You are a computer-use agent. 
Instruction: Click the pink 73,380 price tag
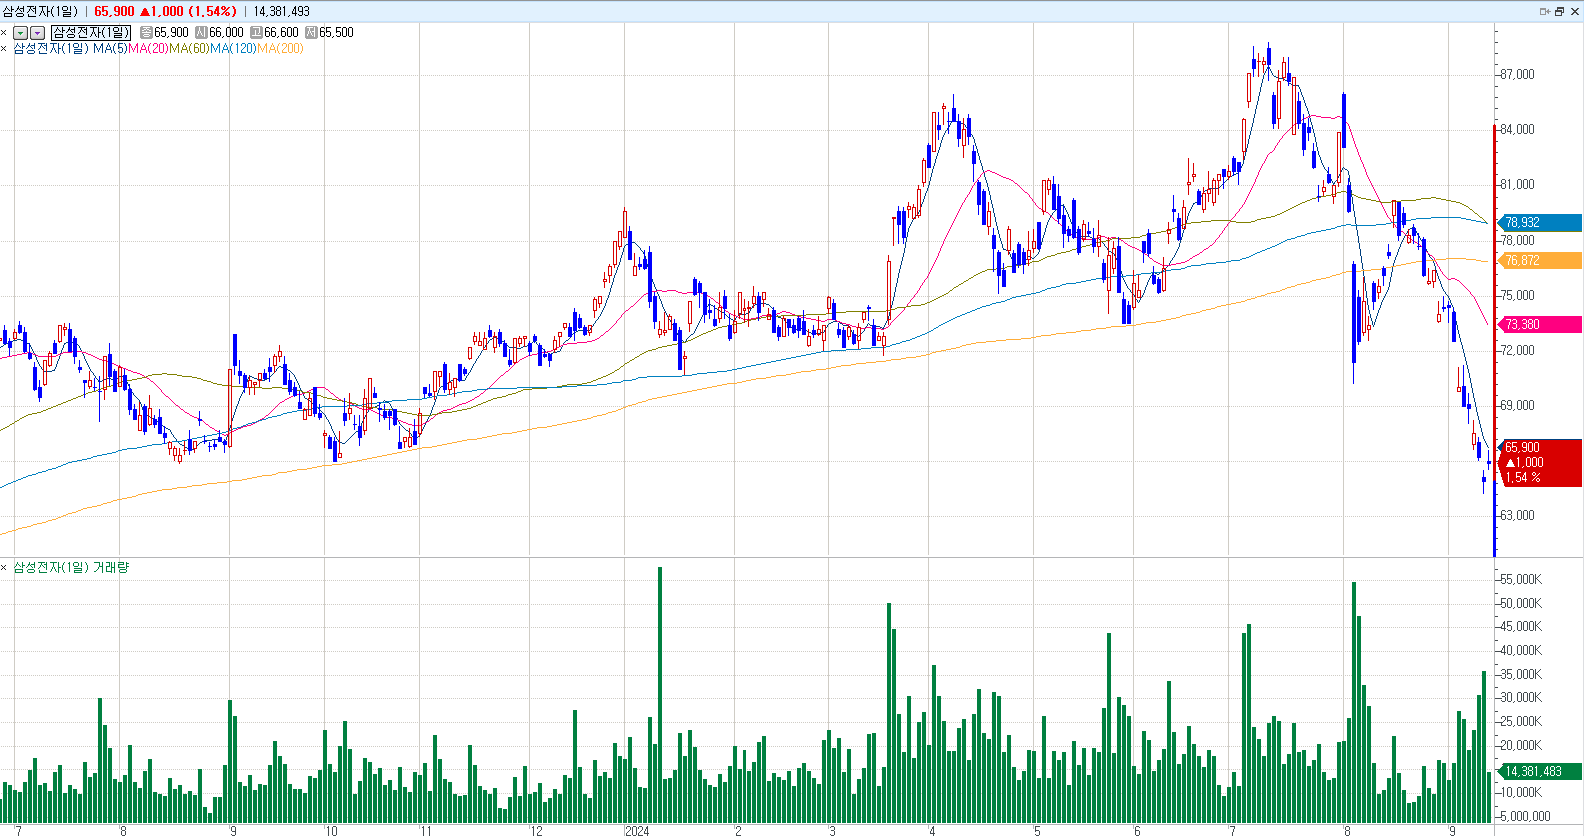(x=1538, y=324)
